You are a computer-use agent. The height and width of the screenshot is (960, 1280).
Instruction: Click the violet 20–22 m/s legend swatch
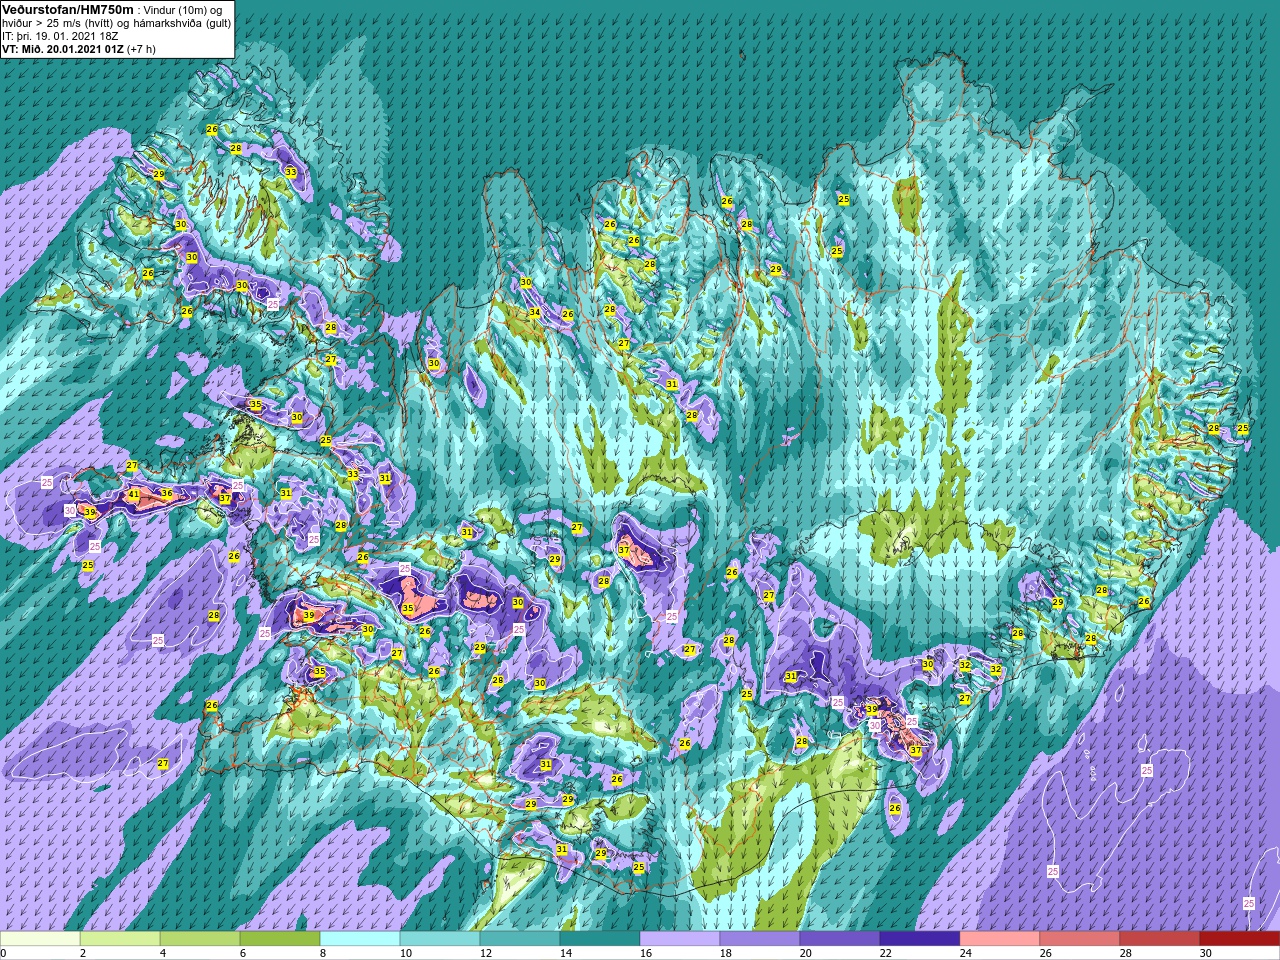click(x=840, y=939)
